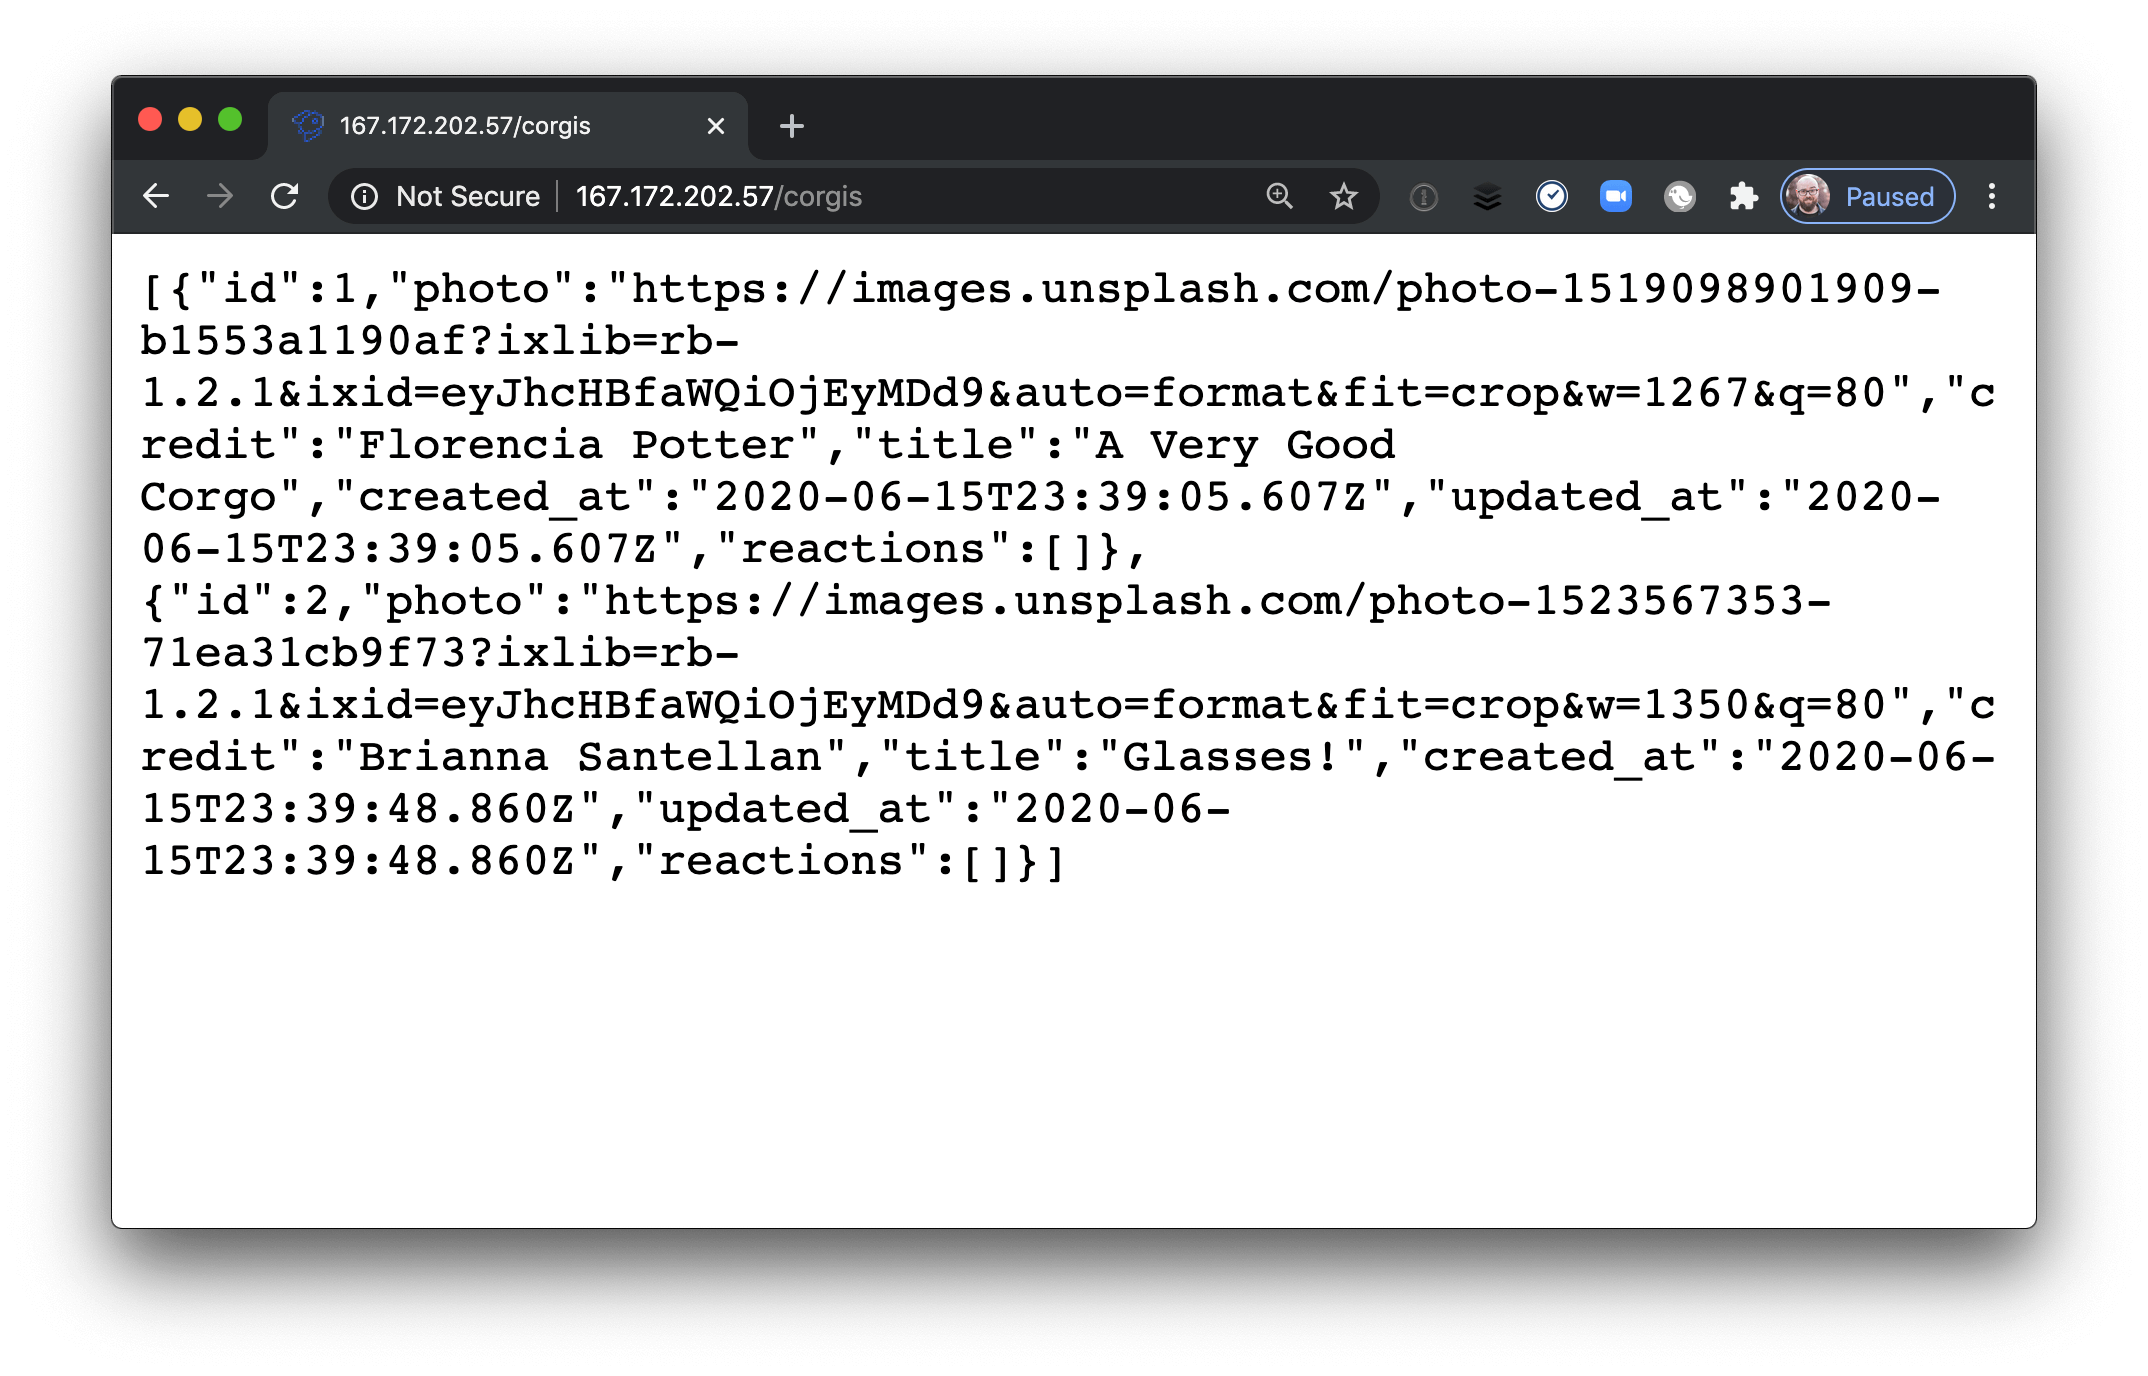
Task: Click the 1Password extension icon
Action: [1423, 197]
